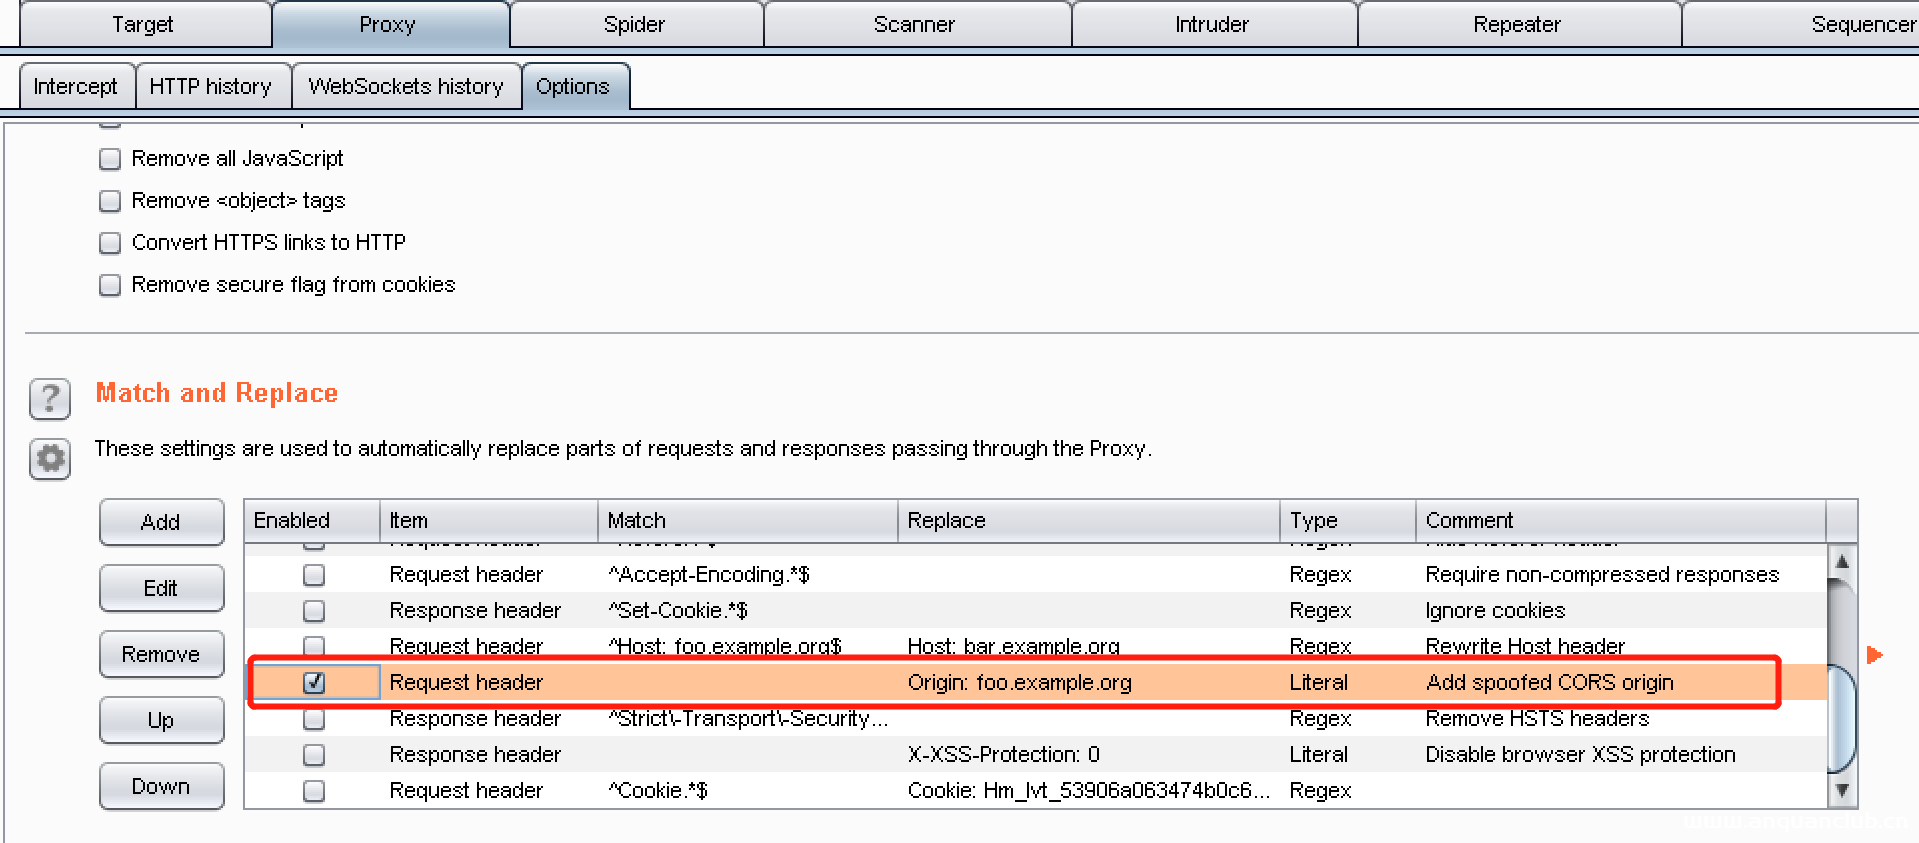Enable the Remove all JavaScript checkbox
Screen dimensions: 1919x843
pyautogui.click(x=110, y=159)
